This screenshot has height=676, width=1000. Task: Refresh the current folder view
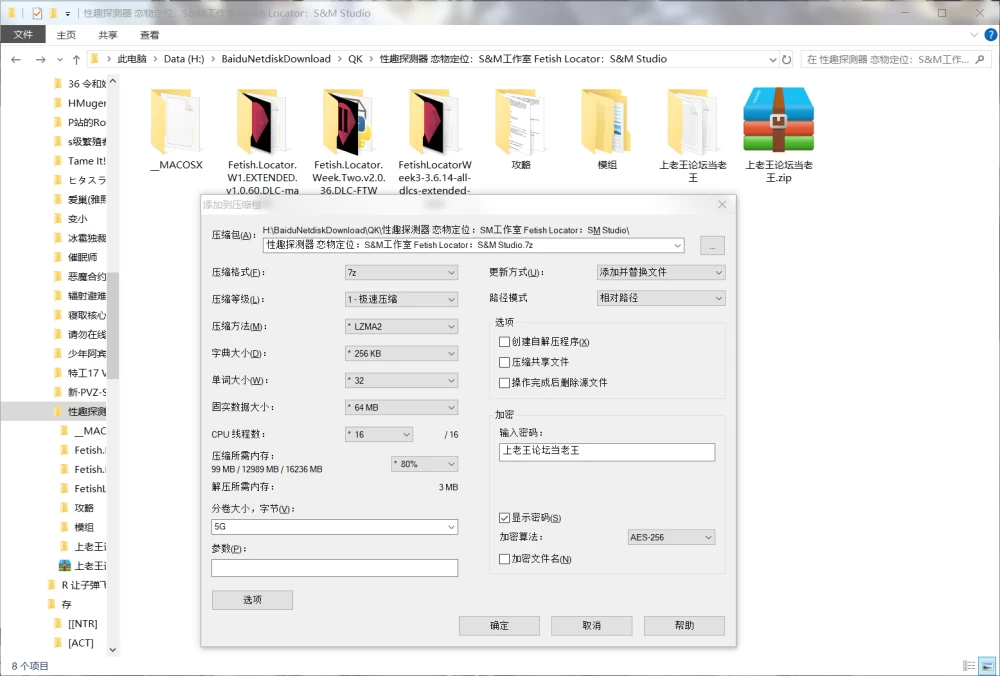point(786,59)
